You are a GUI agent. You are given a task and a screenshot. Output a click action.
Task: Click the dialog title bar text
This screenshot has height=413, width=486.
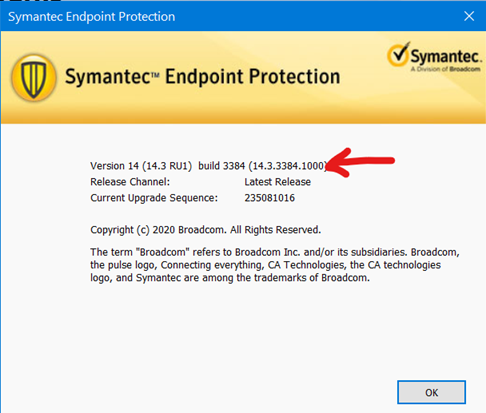[x=91, y=17]
